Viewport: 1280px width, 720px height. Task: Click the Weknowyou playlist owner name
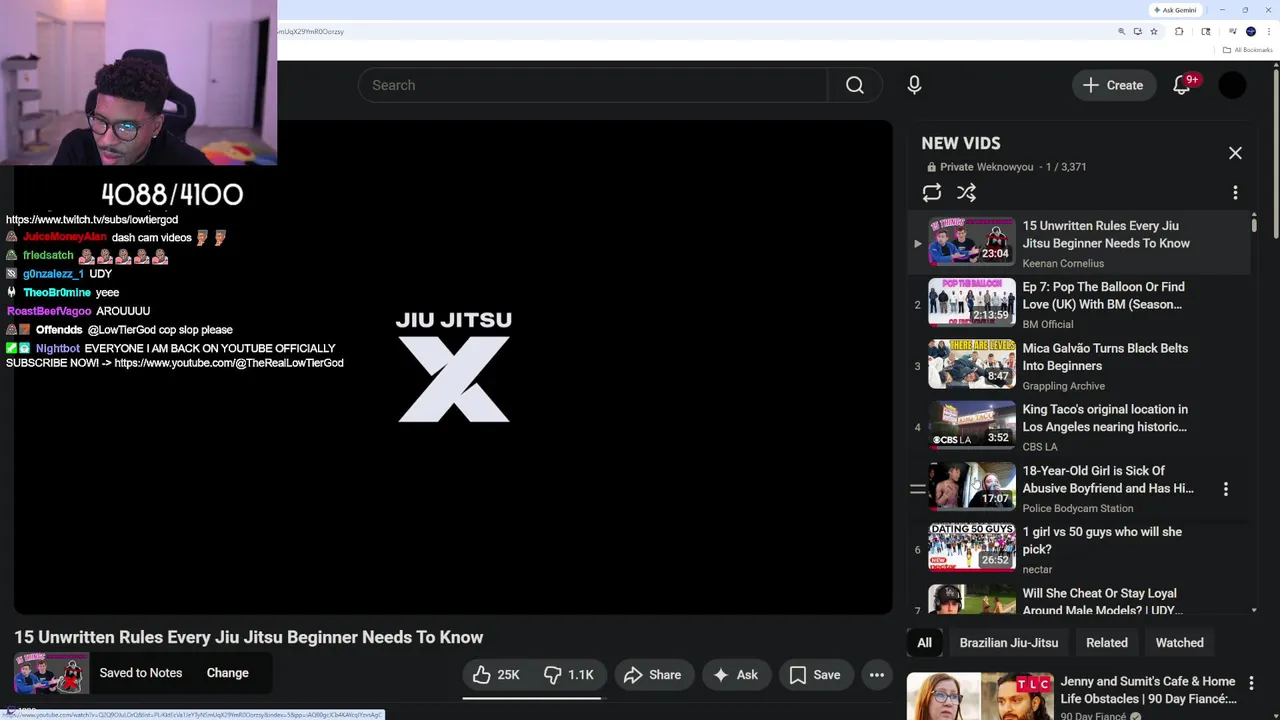point(1005,167)
